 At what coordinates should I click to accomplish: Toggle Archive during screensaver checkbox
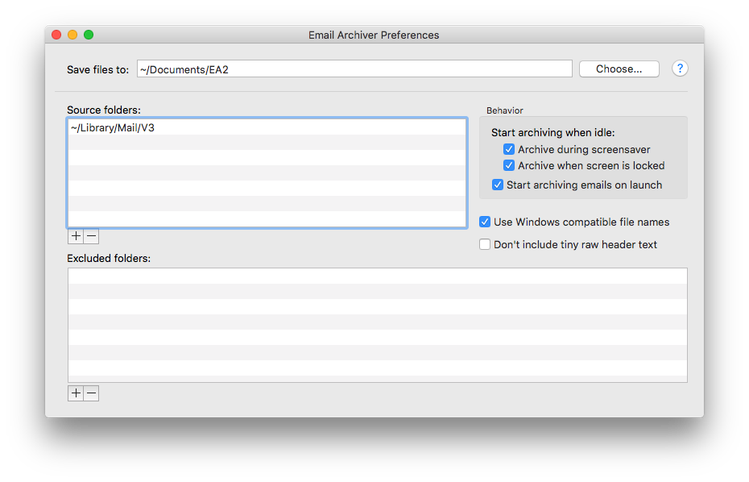pyautogui.click(x=509, y=149)
